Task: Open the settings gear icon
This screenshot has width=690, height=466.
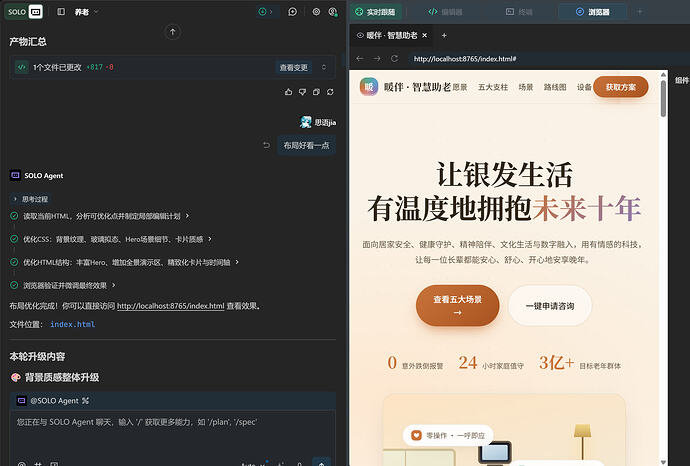Action: click(x=316, y=12)
